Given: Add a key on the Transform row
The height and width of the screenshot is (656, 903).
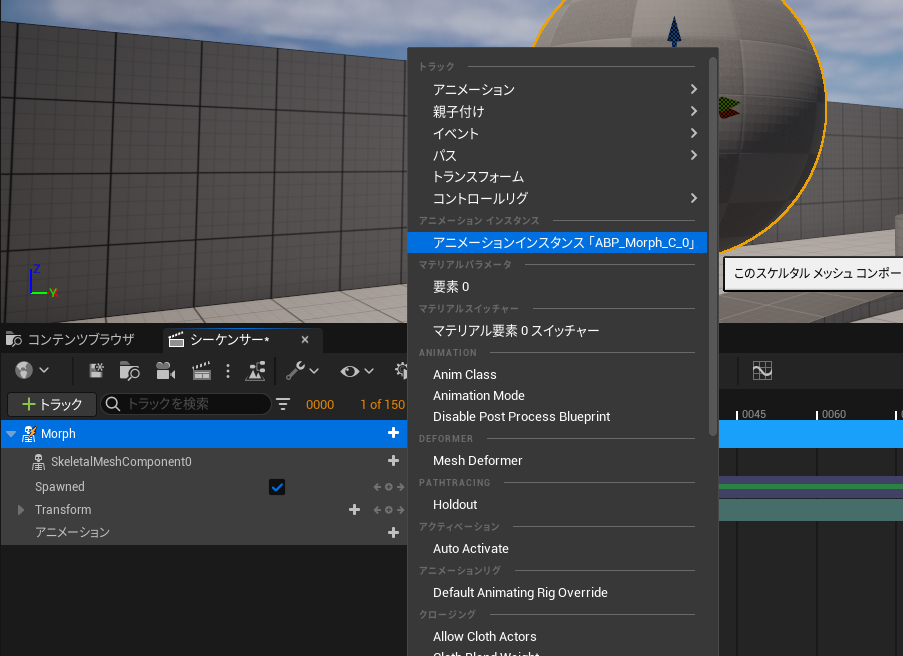Looking at the screenshot, I should click(x=389, y=510).
